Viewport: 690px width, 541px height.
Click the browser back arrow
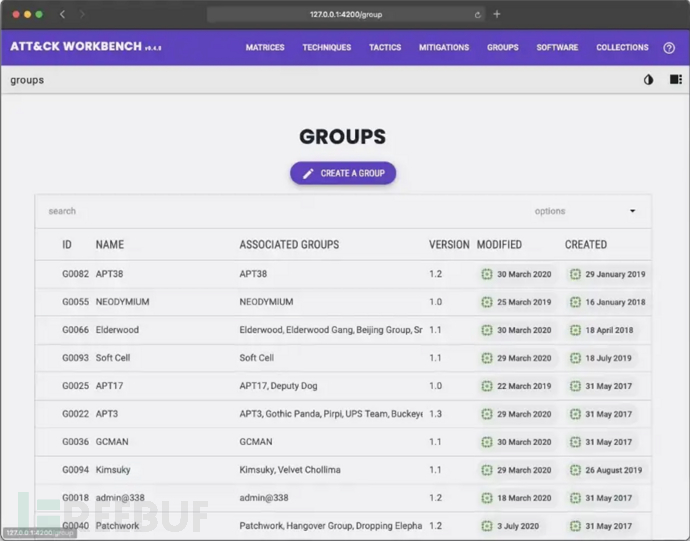62,14
